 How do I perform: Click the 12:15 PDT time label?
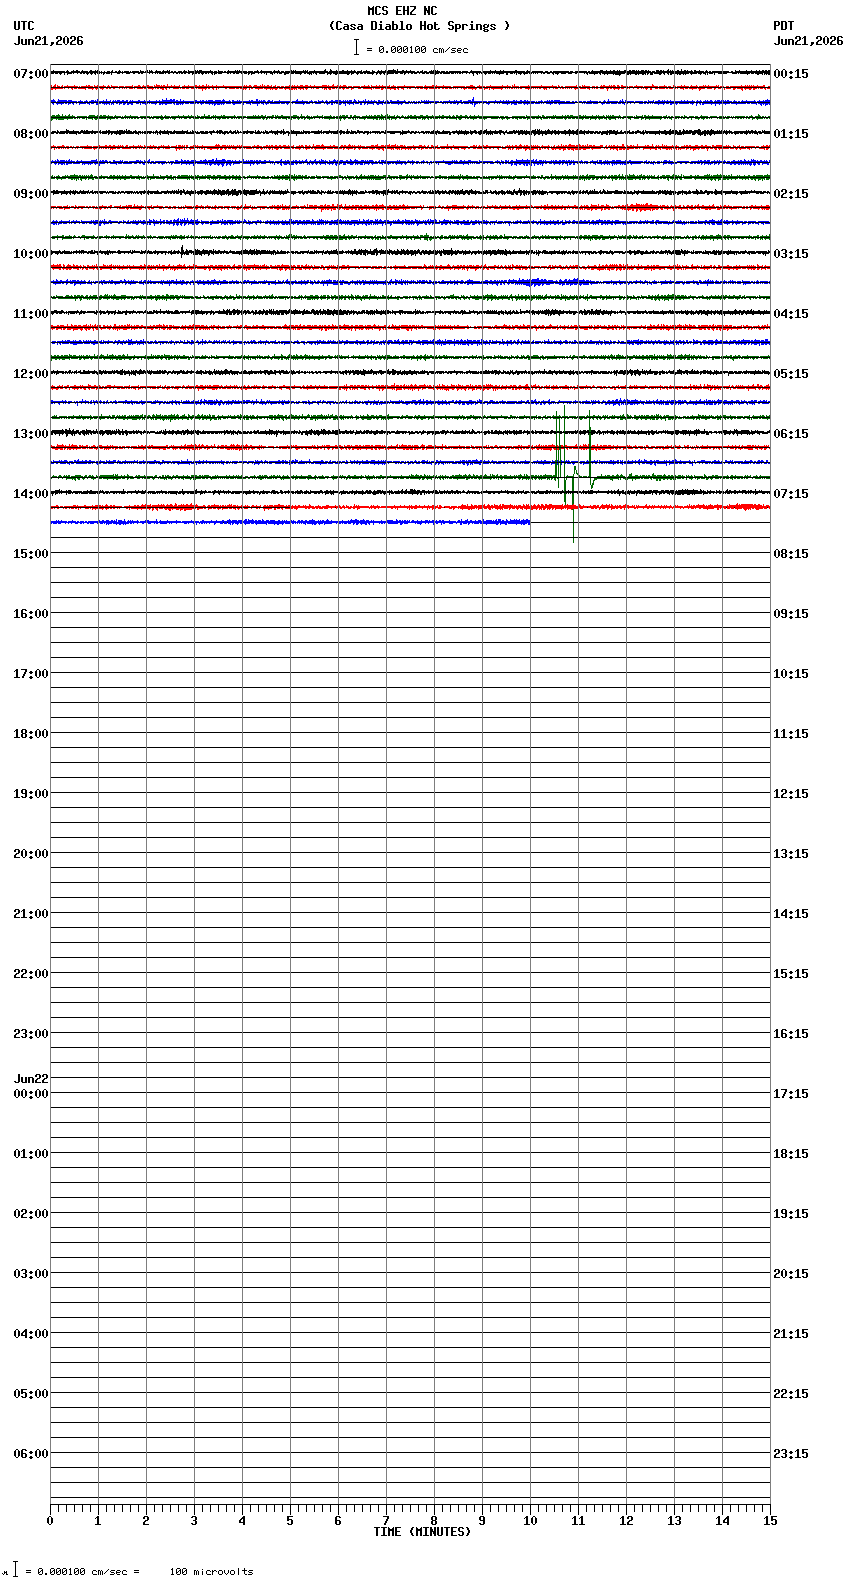click(791, 794)
